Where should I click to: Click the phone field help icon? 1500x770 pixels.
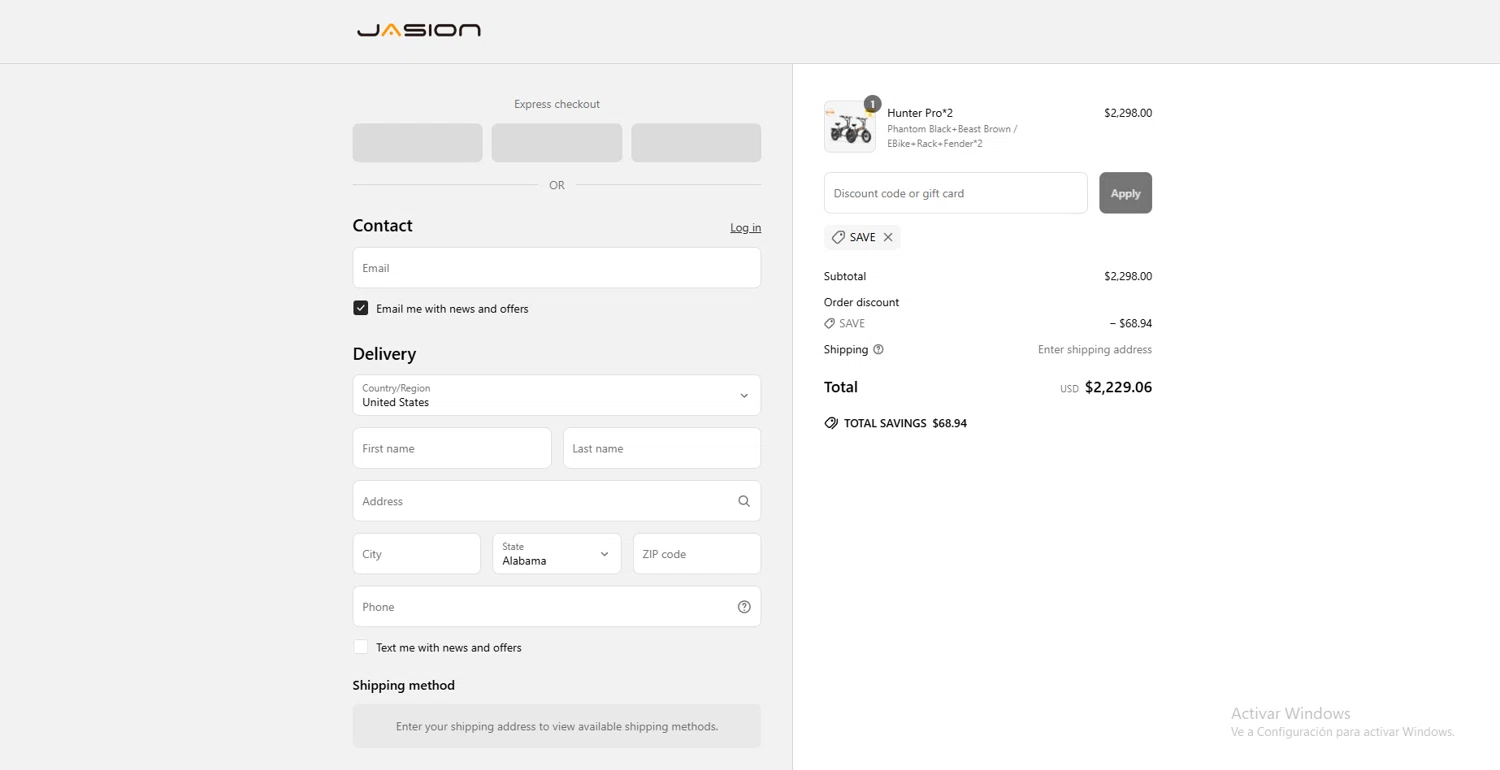[x=744, y=607]
